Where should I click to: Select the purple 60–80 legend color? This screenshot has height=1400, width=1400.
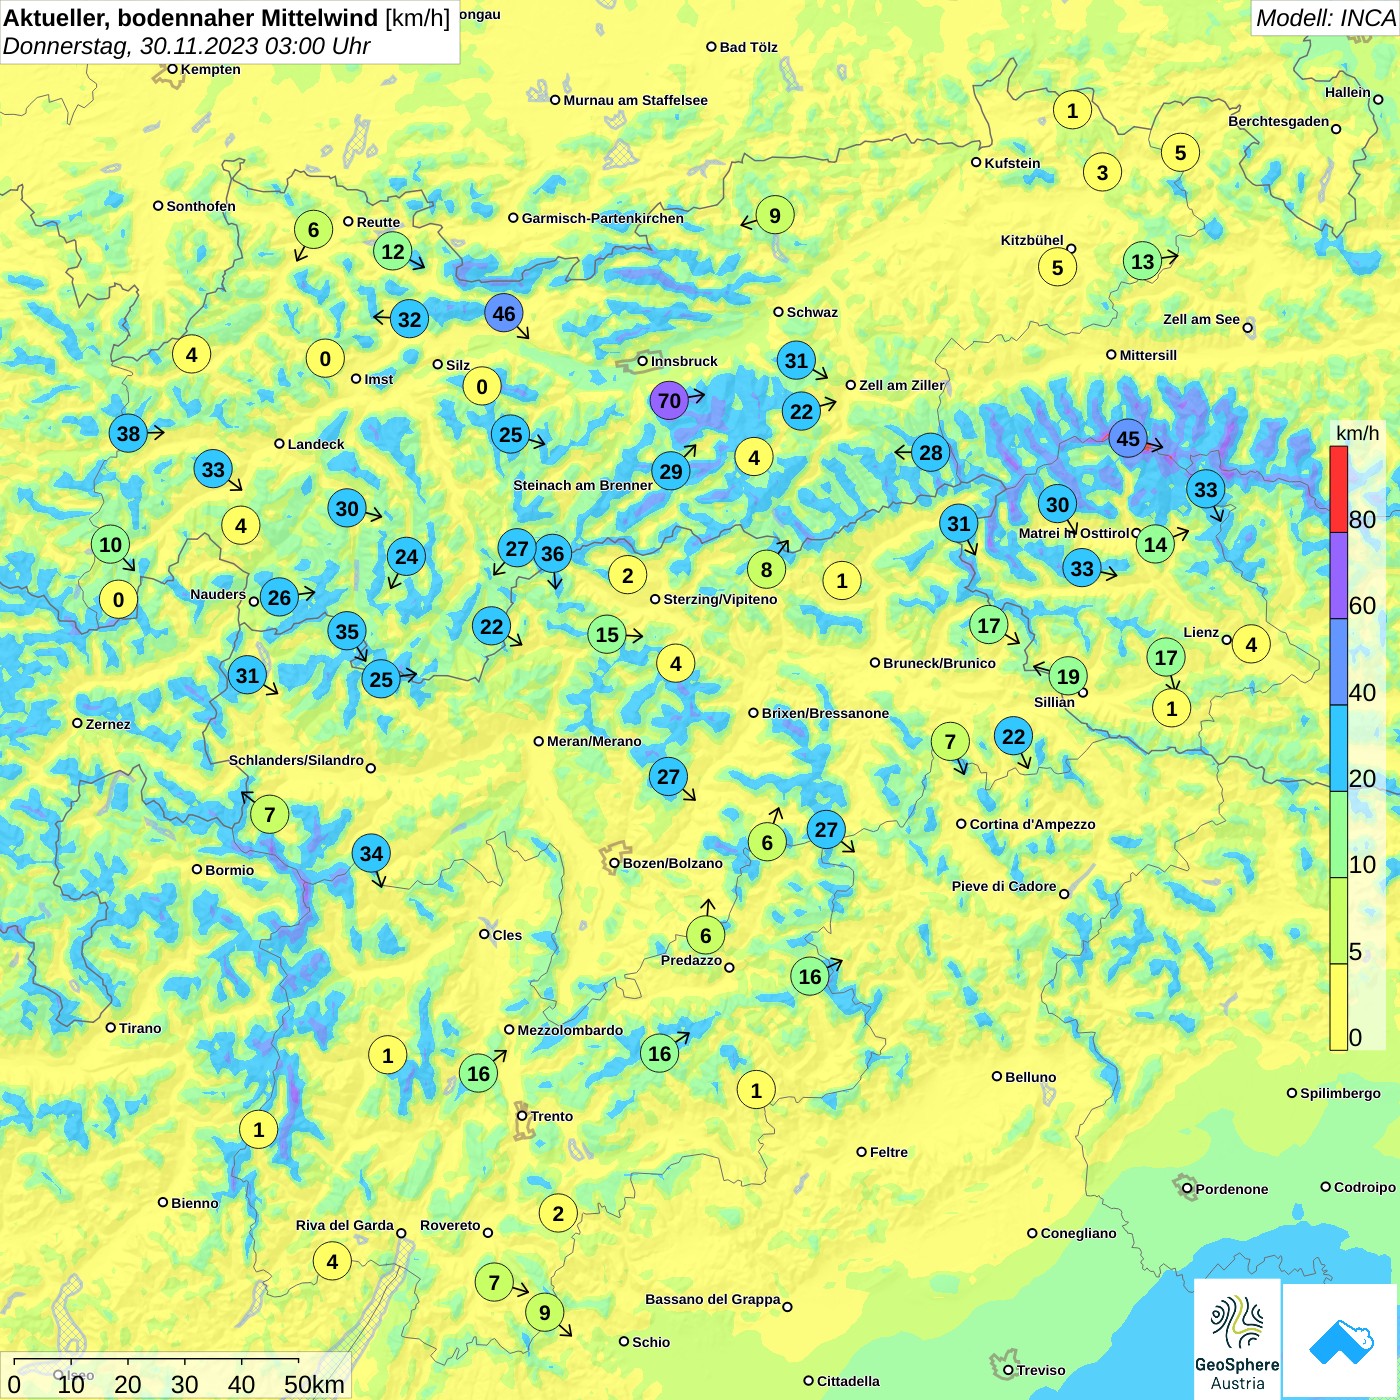(1338, 575)
